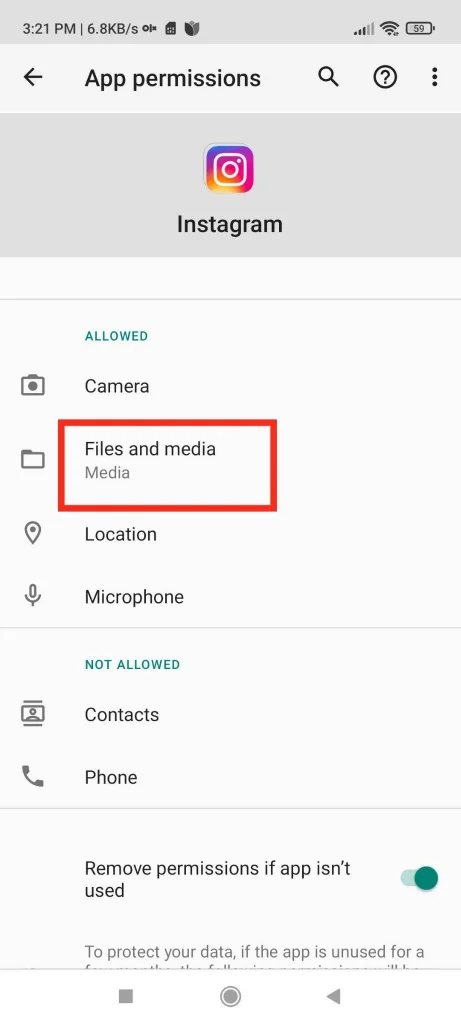
Task: Open Files and media permission
Action: [230, 460]
